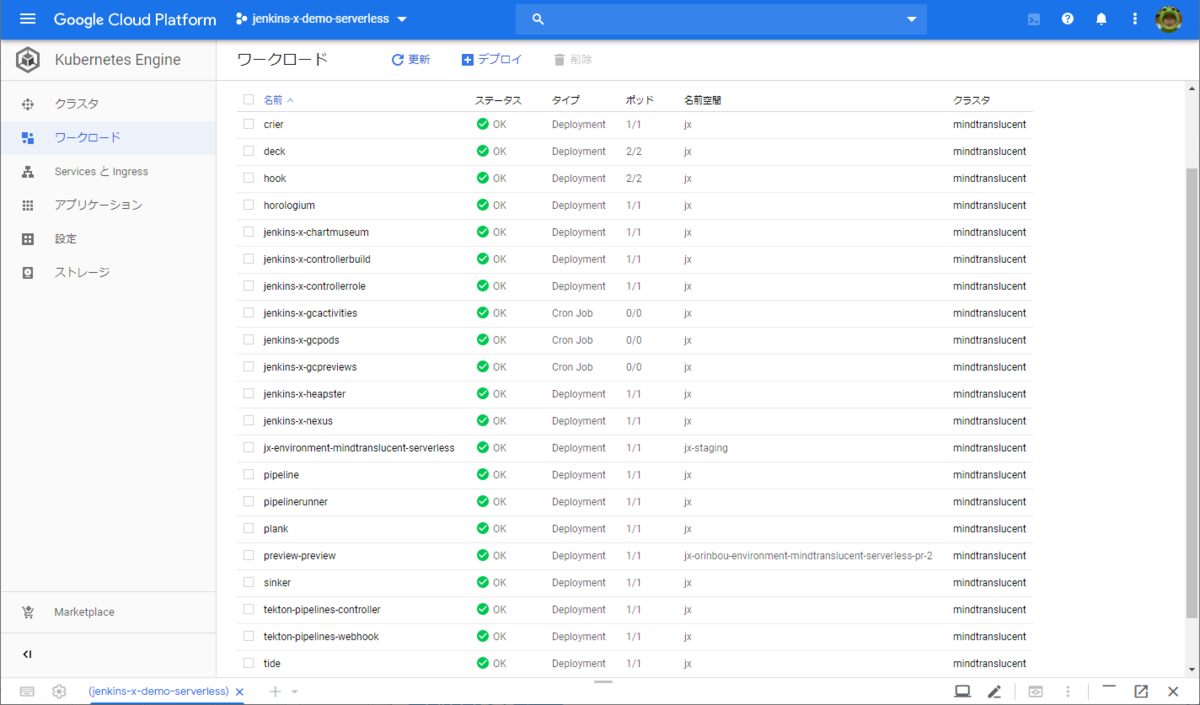The height and width of the screenshot is (705, 1200).
Task: Open the three-dot settings menu in header
Action: coord(1134,19)
